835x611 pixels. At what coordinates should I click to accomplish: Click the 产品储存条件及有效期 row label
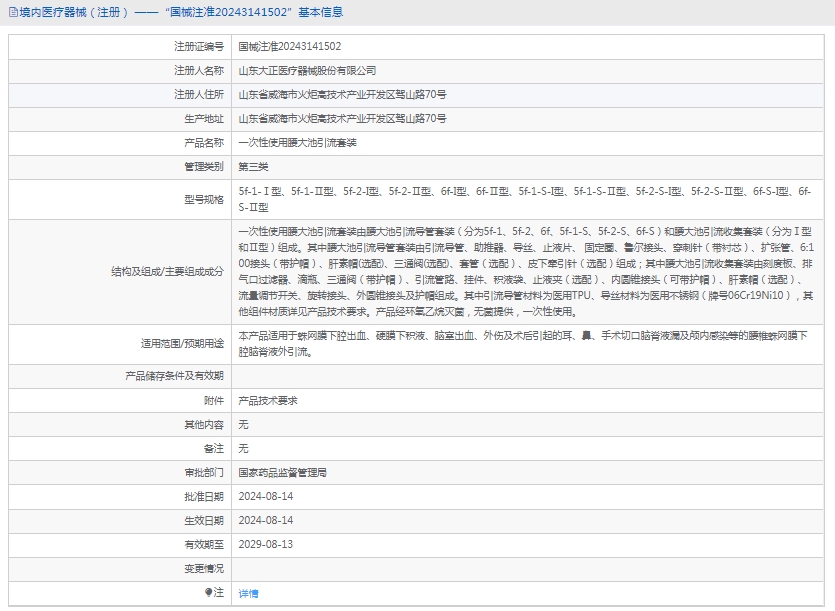[x=174, y=376]
